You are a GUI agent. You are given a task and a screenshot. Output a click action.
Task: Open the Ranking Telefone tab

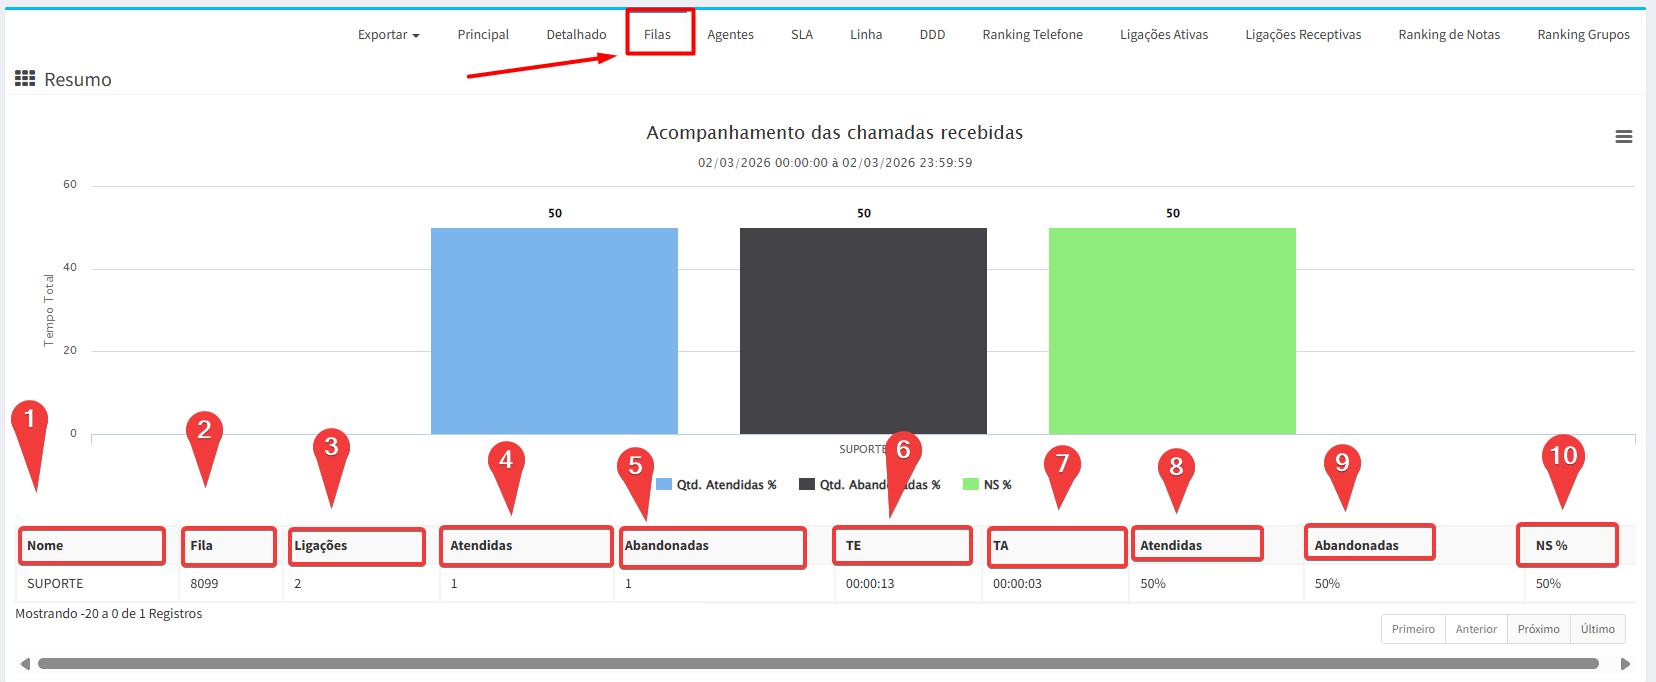click(x=1032, y=35)
